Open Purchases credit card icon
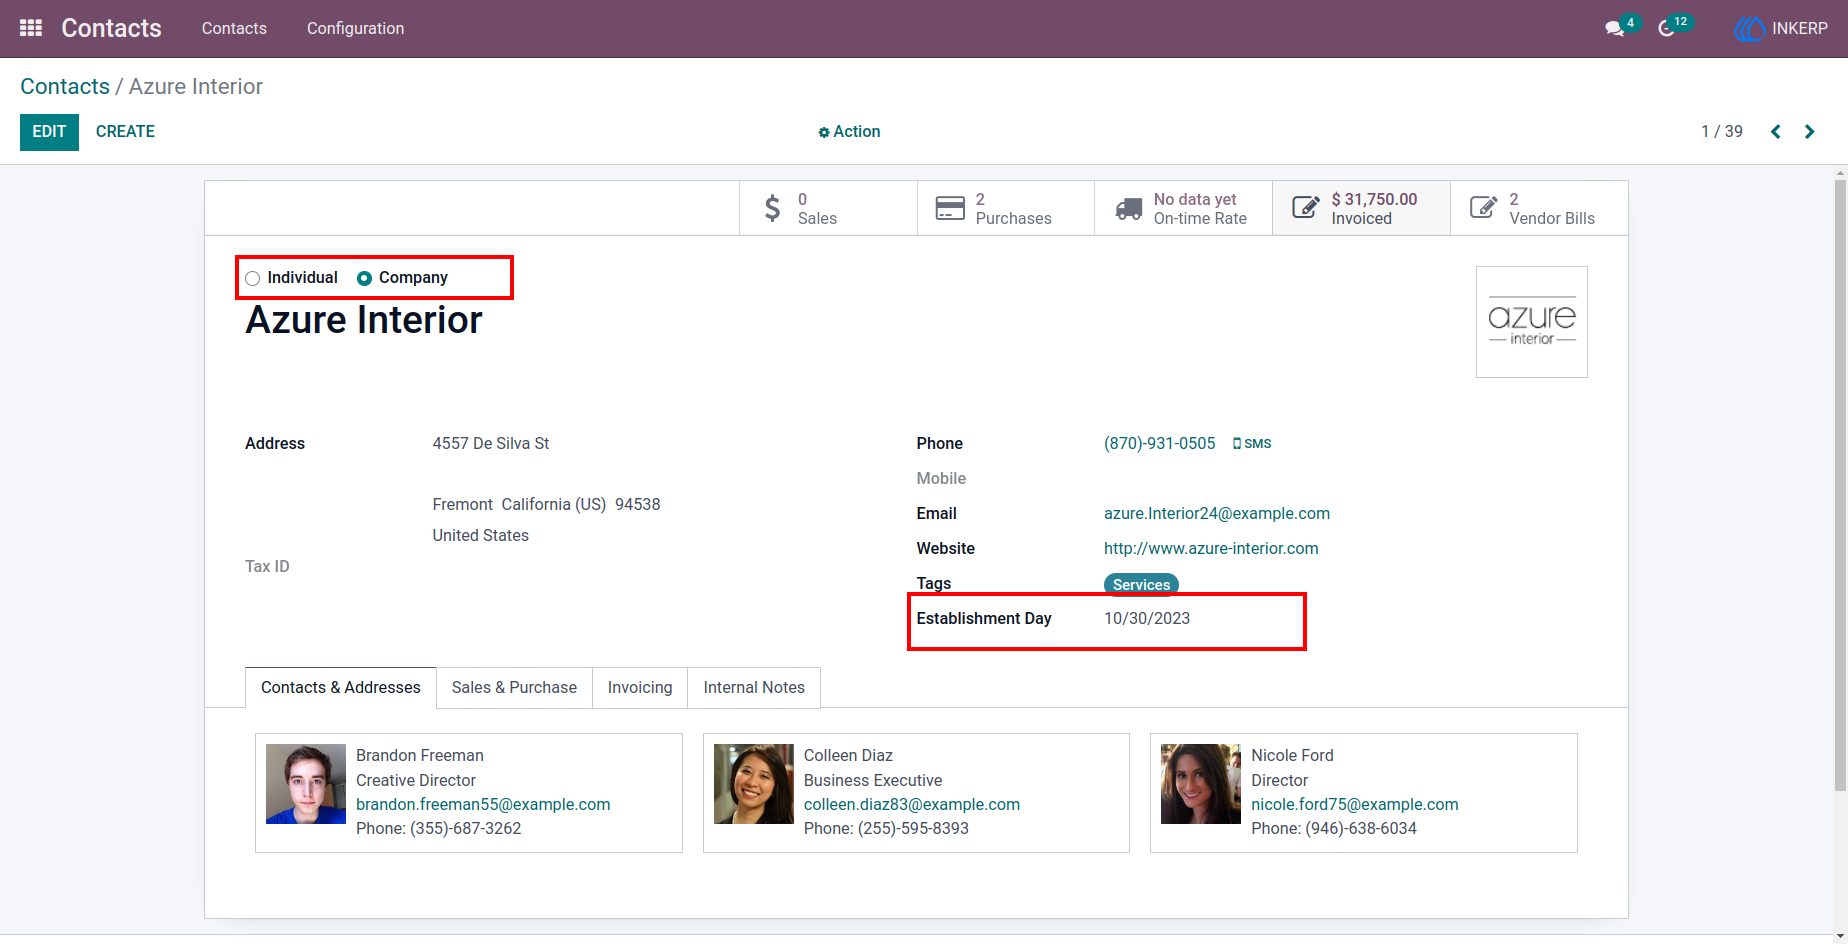The image size is (1848, 944). [950, 208]
